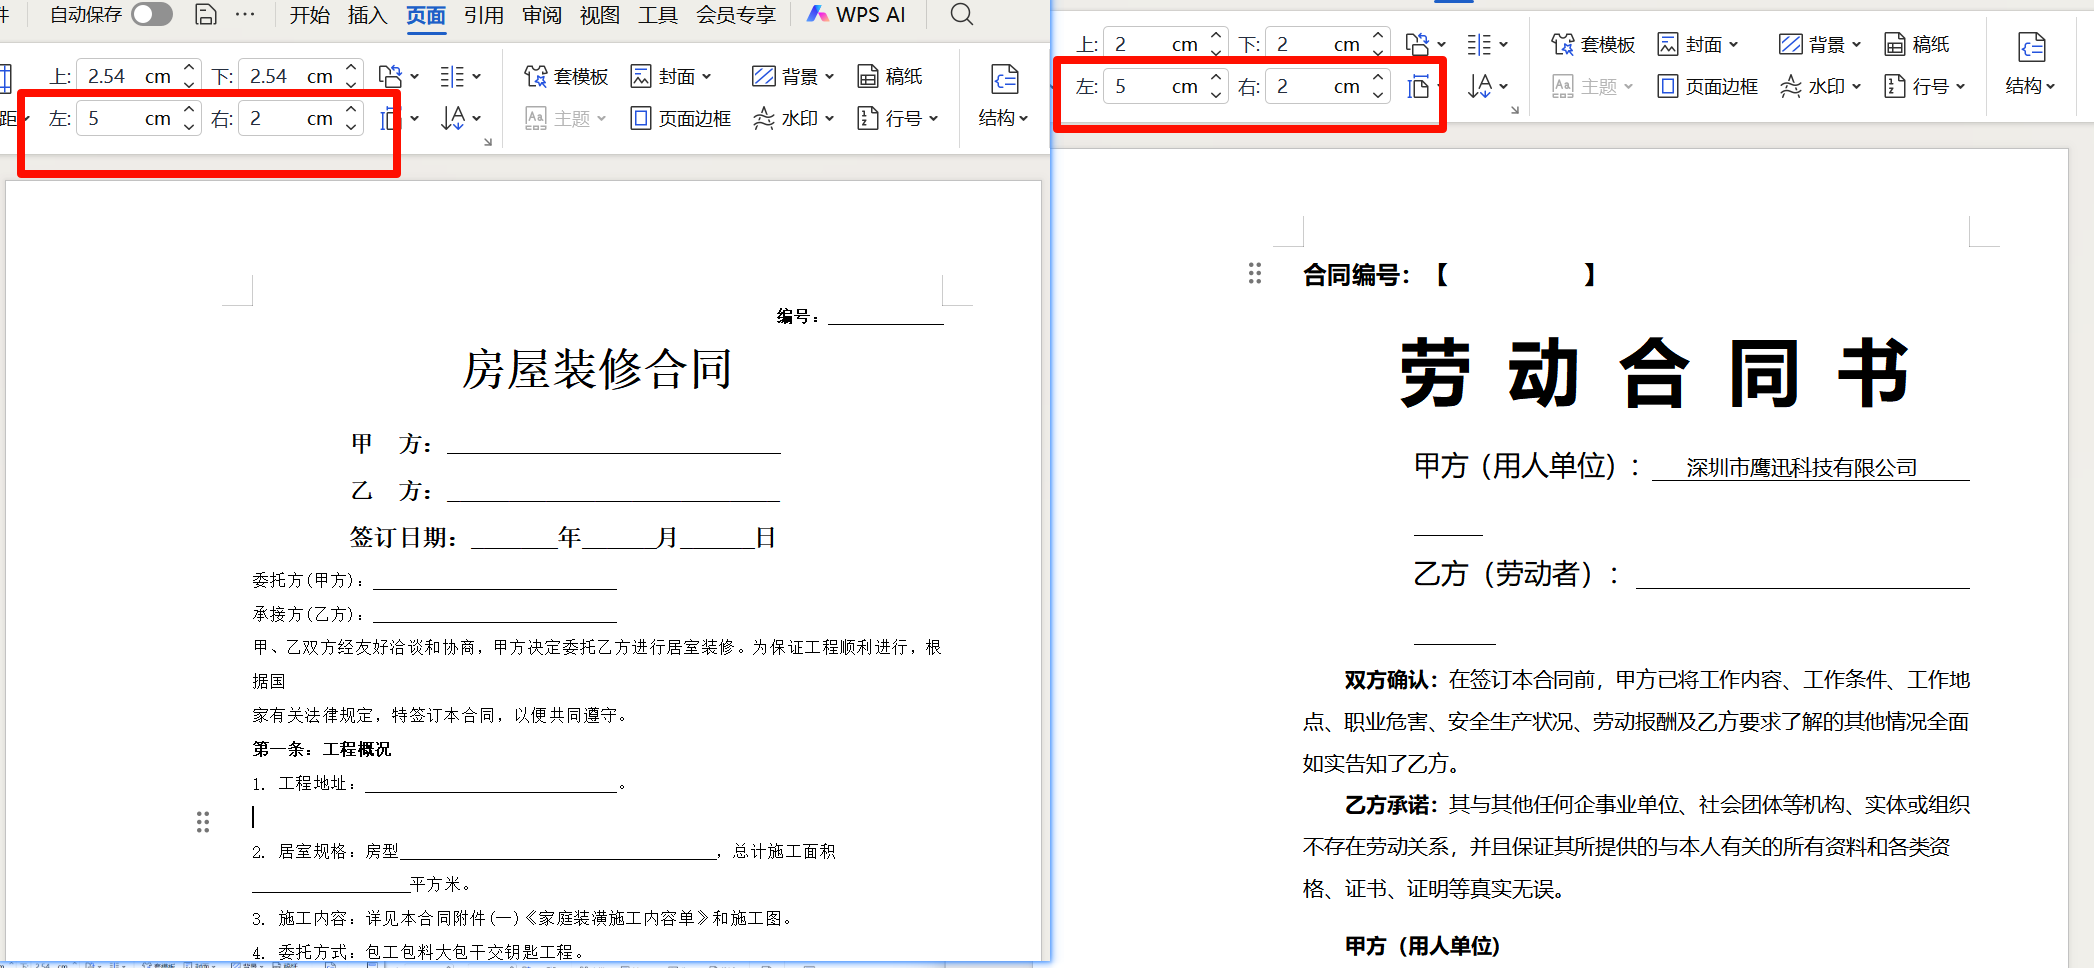Expand text direction dropdown in left window
This screenshot has width=2094, height=968.
477,118
